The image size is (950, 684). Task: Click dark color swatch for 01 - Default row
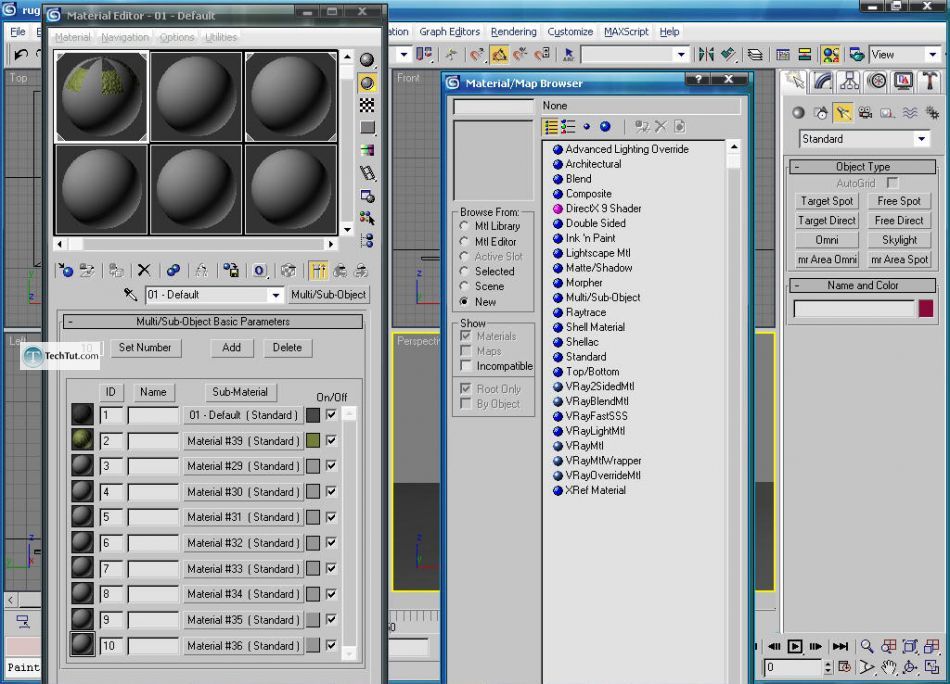click(x=313, y=415)
